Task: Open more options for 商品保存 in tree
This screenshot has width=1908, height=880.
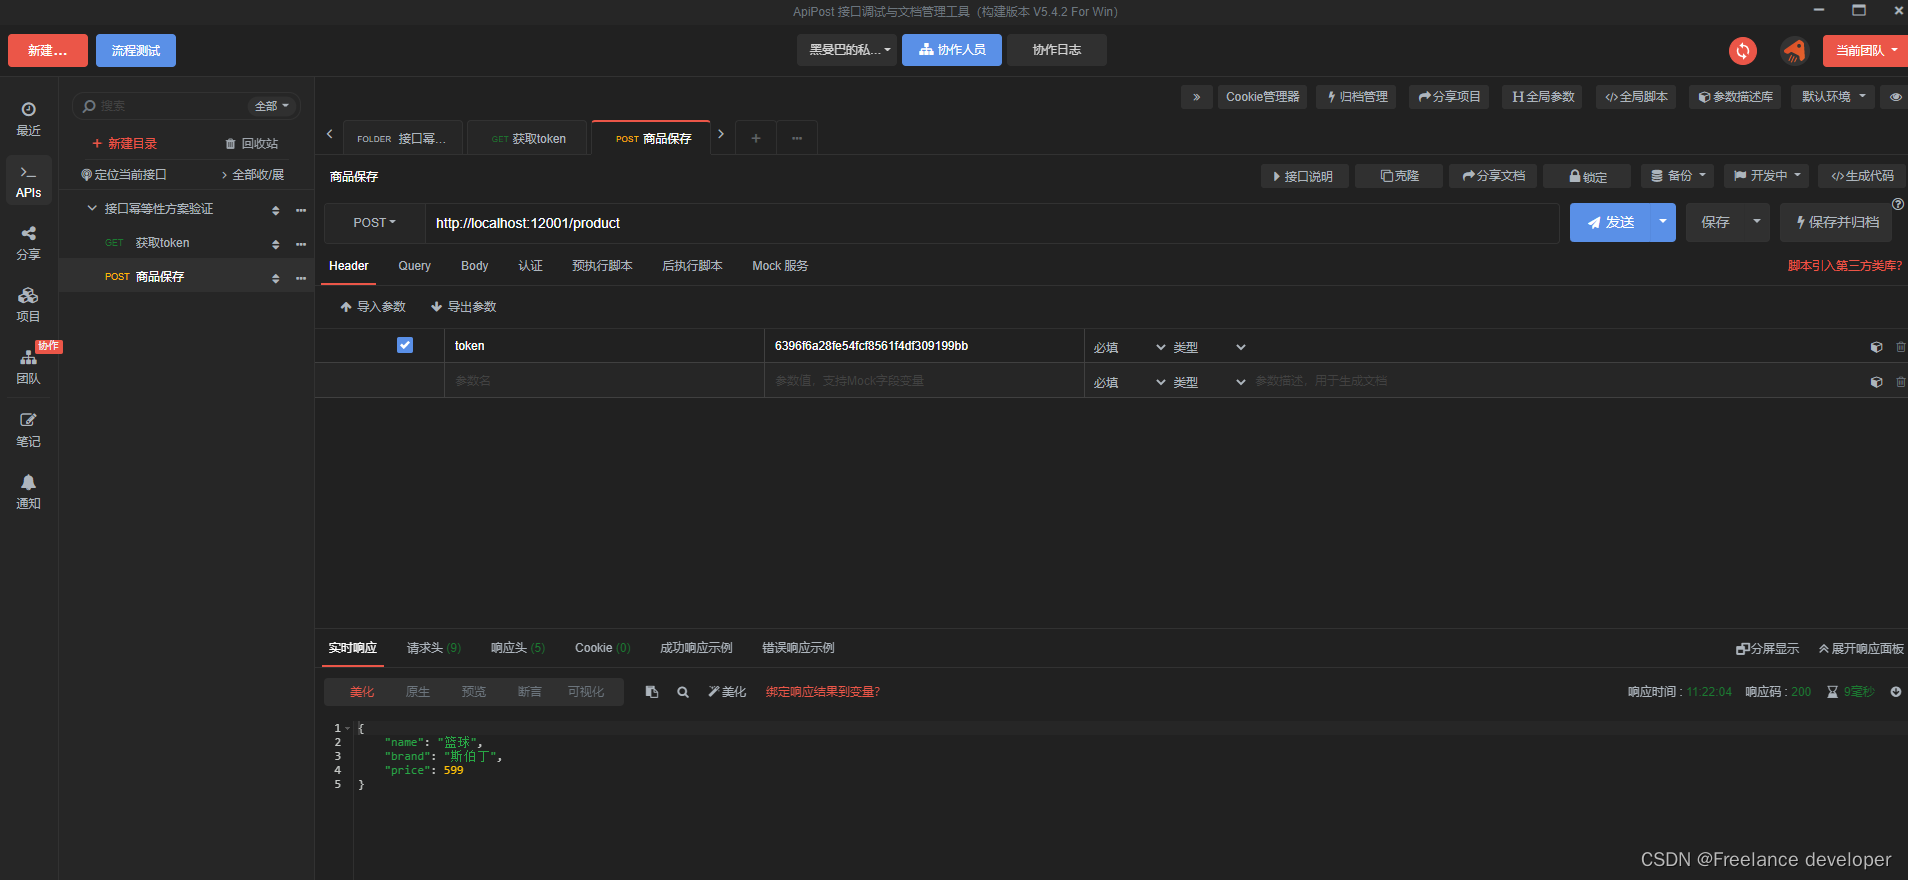Action: pos(301,278)
